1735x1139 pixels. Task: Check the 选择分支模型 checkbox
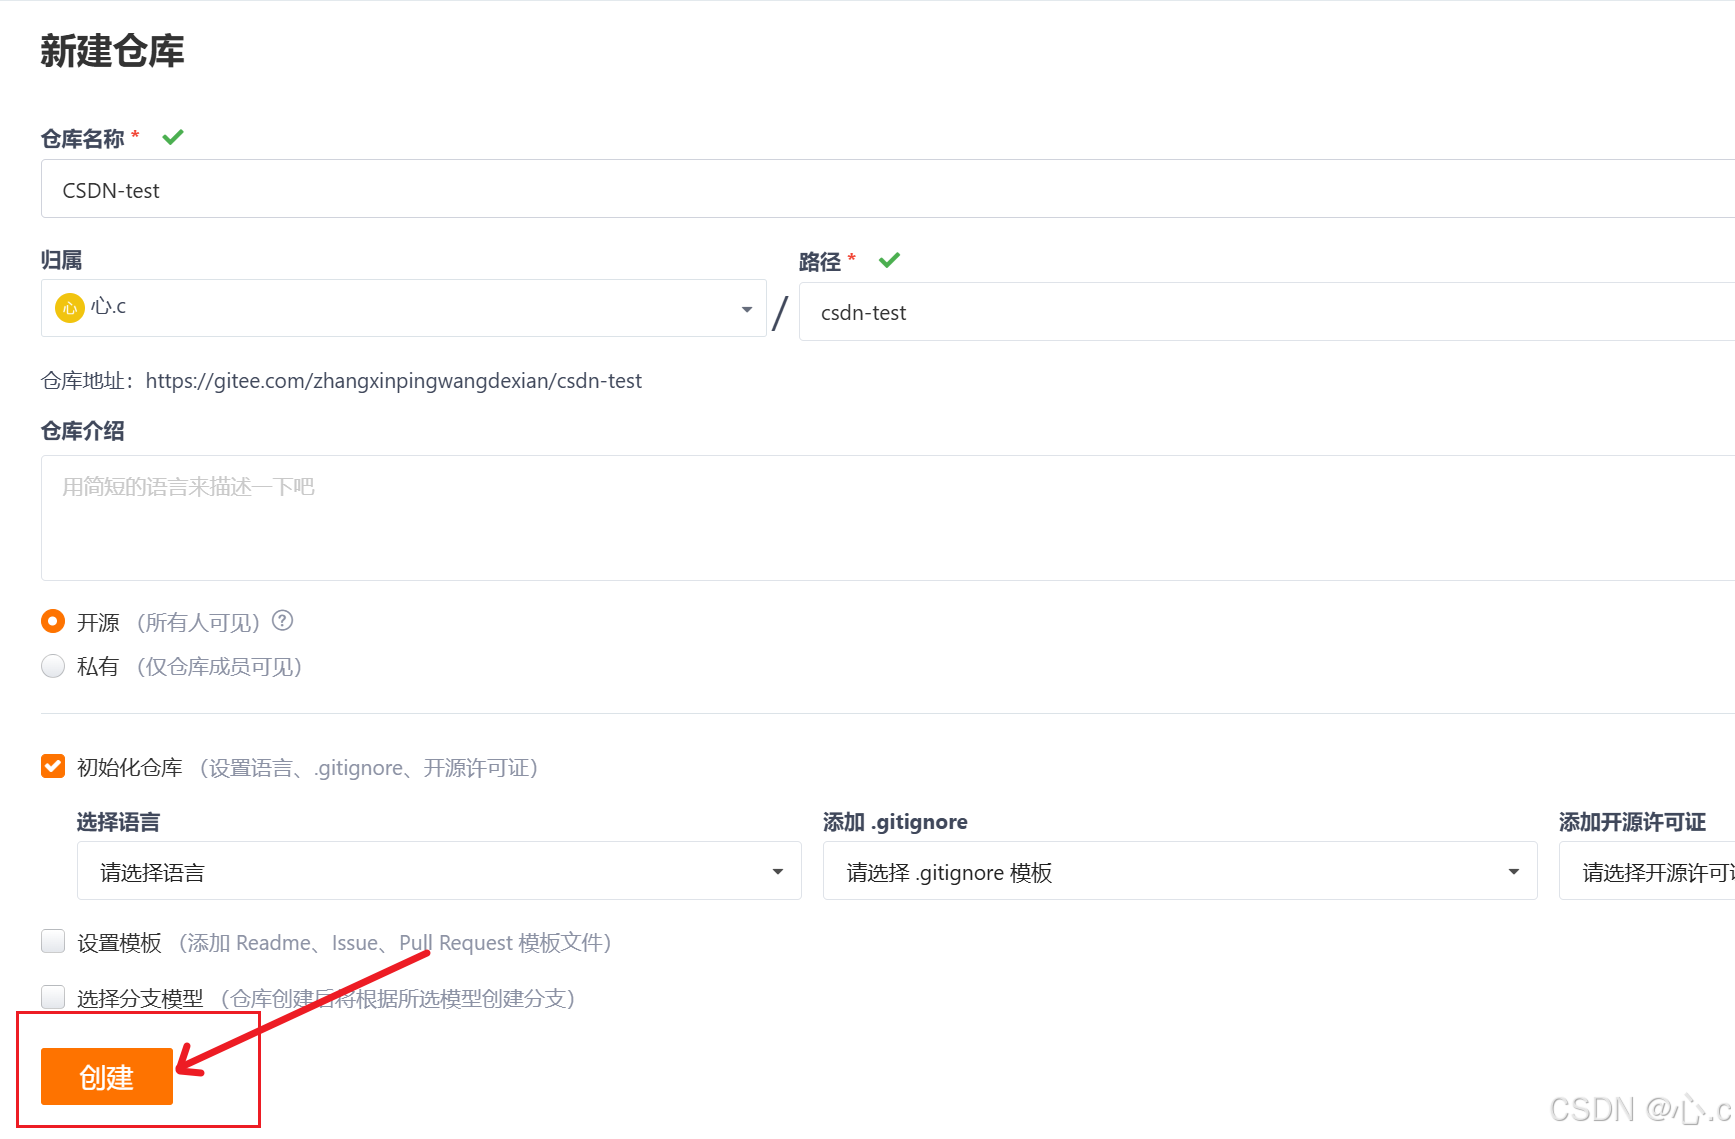tap(53, 997)
